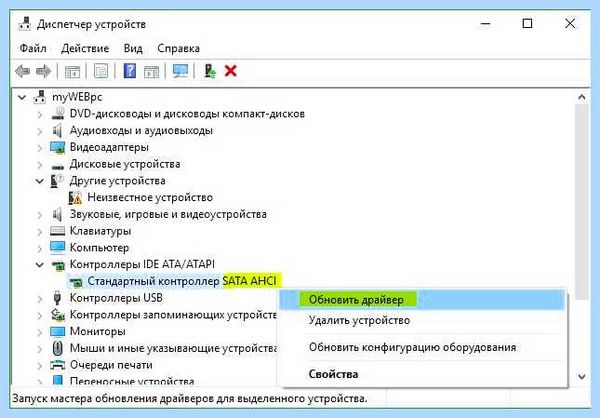Select Неизвестное устройство entry

pos(150,198)
